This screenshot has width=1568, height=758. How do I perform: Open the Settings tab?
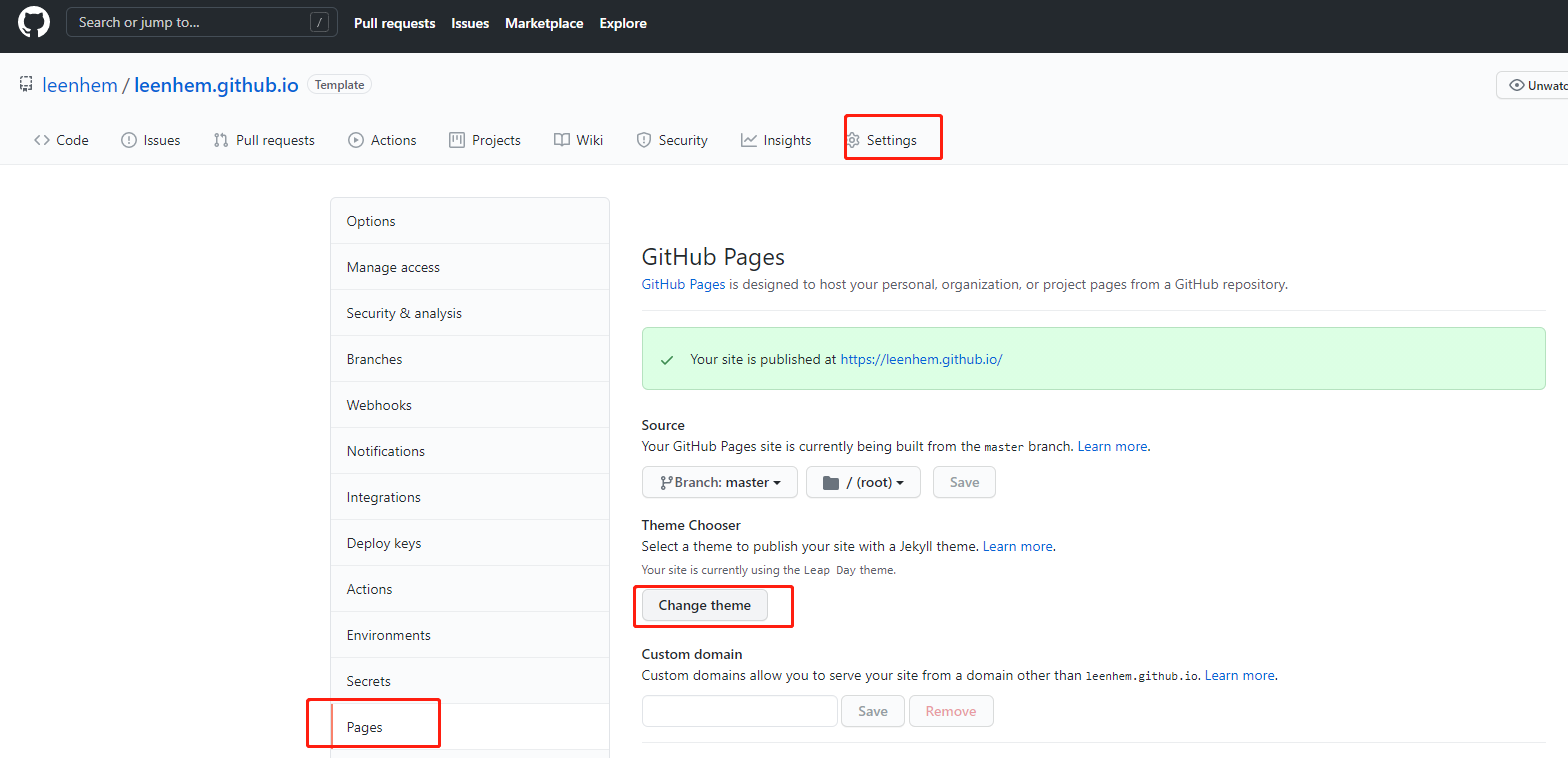click(x=881, y=140)
